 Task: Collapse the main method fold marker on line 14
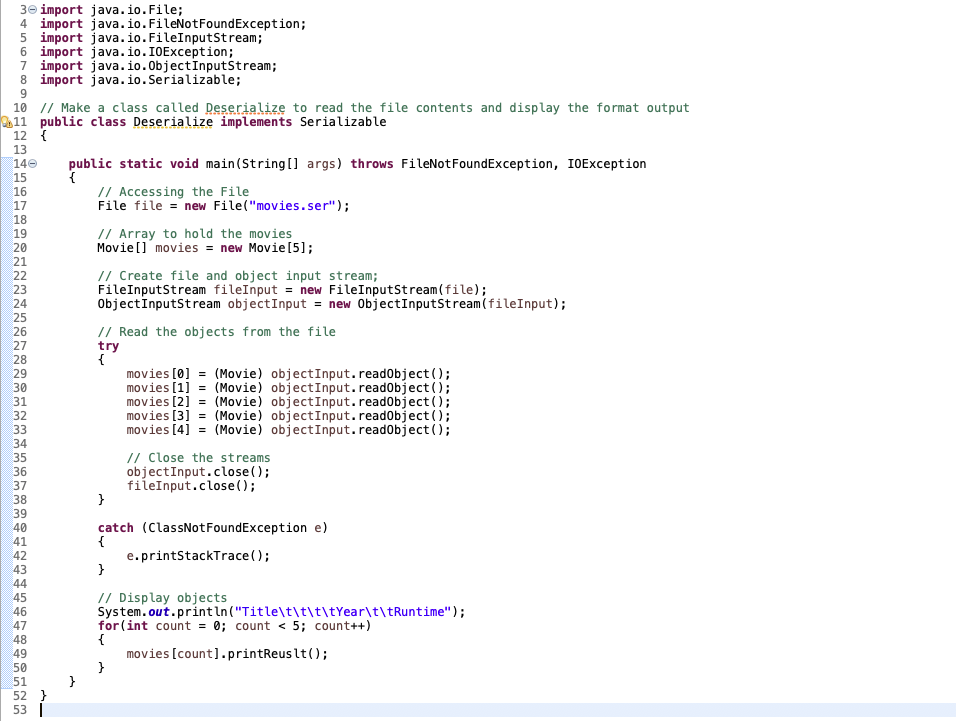tap(31, 163)
